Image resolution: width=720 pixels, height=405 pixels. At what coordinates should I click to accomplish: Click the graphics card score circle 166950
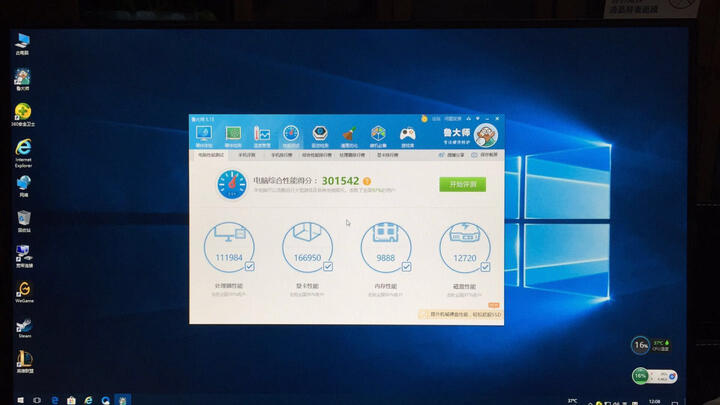click(x=307, y=248)
